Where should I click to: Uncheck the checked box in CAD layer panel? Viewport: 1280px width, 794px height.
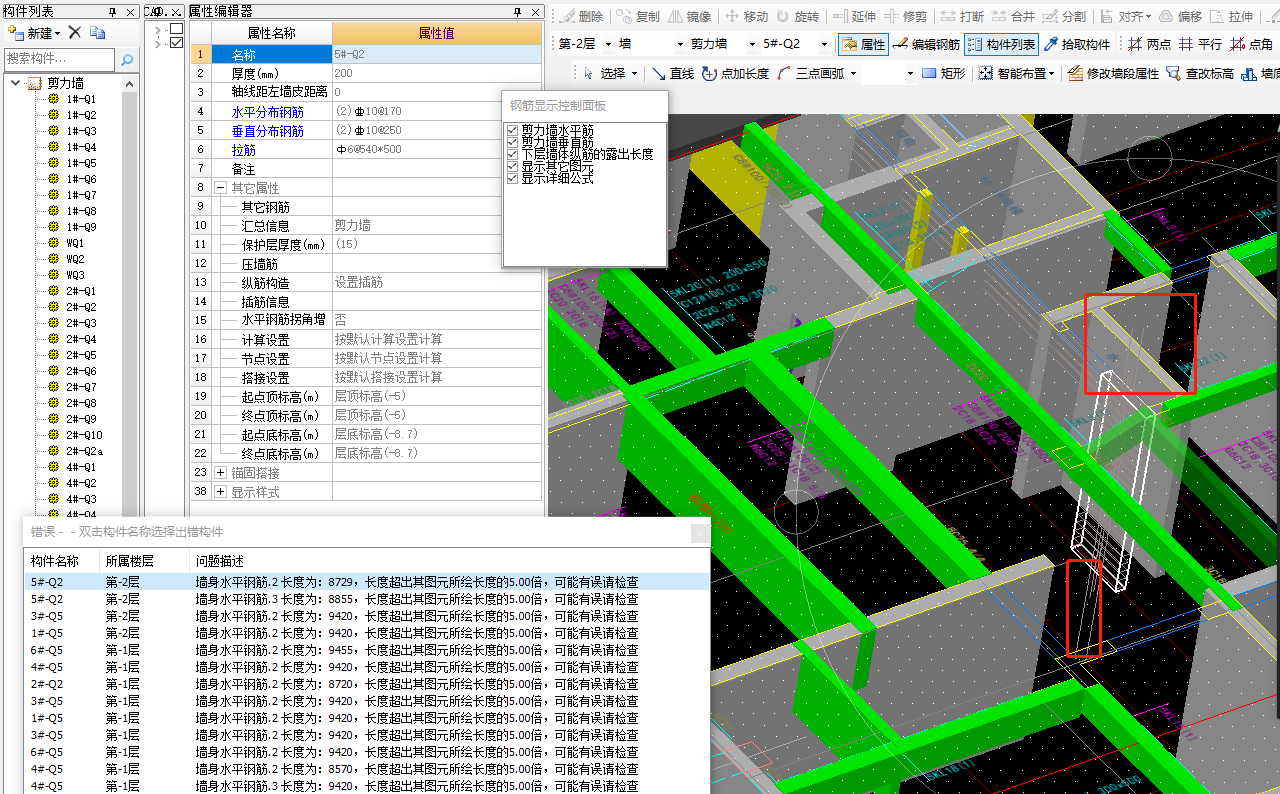click(177, 43)
